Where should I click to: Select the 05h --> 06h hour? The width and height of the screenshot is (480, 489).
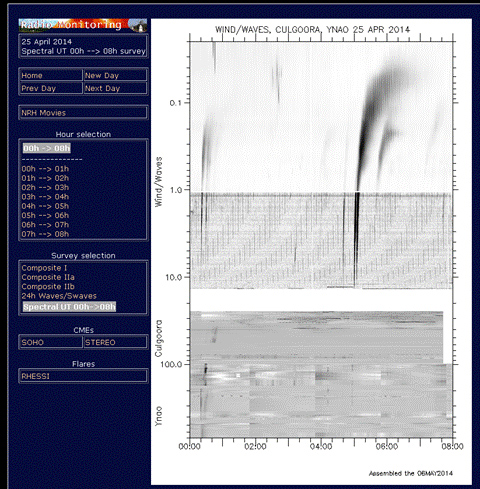click(45, 215)
